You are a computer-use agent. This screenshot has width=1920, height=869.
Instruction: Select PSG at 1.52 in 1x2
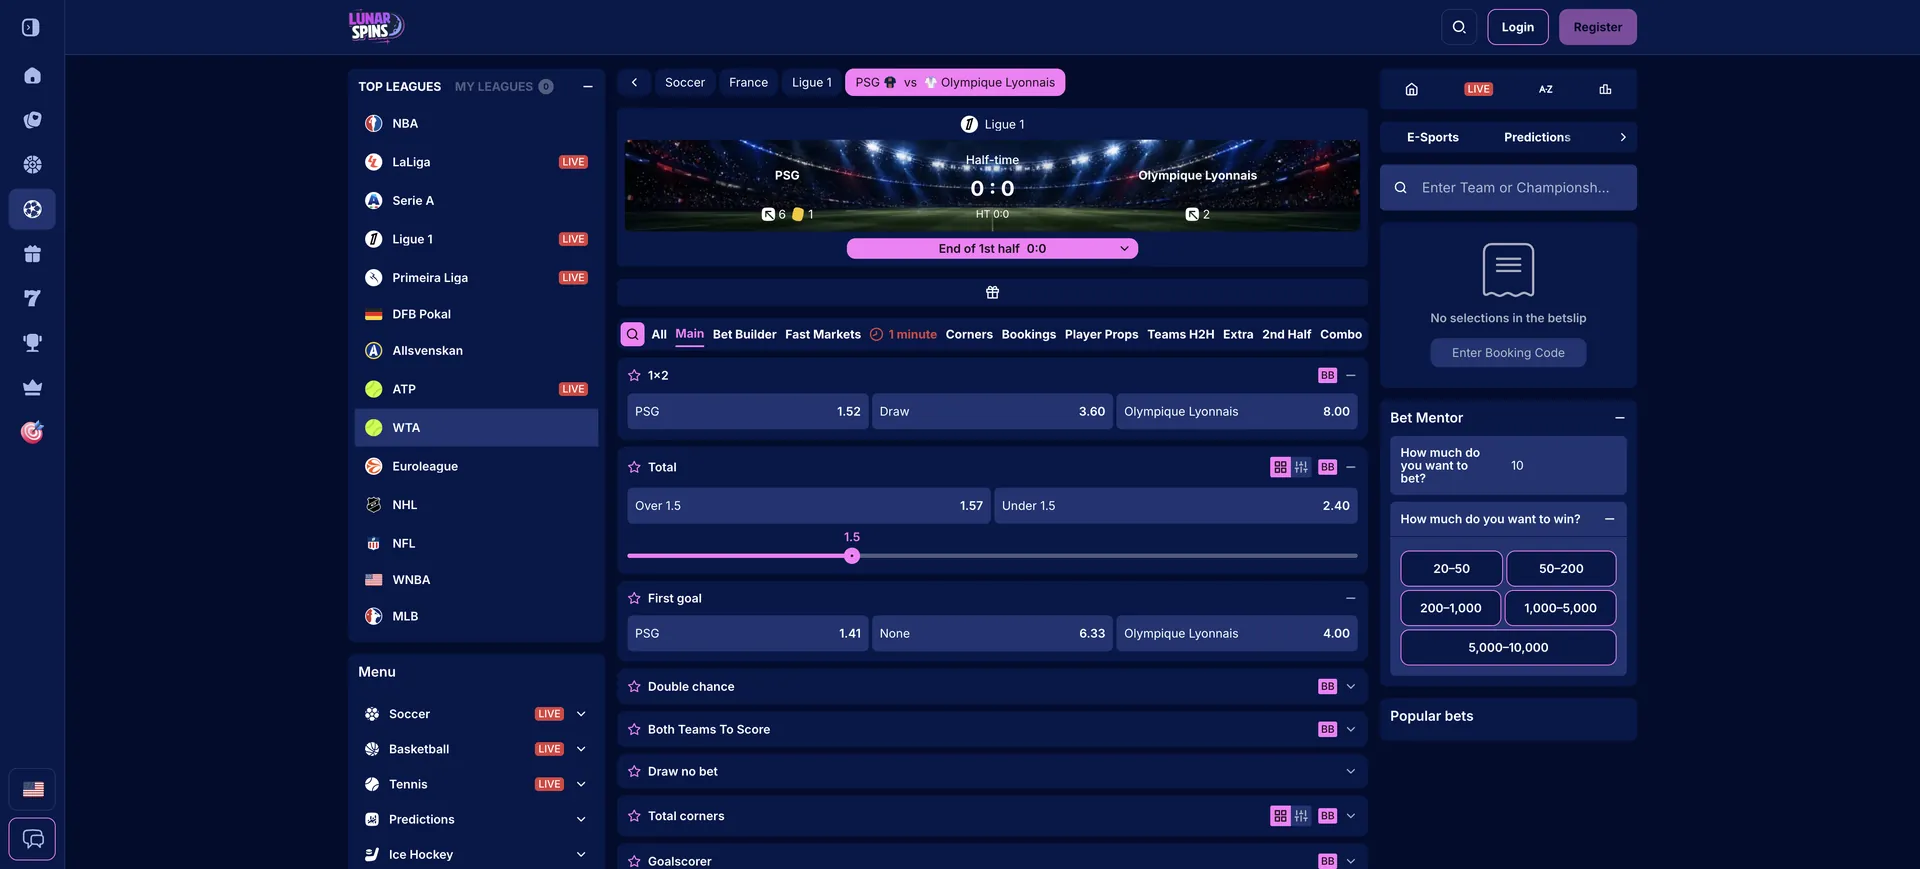tap(747, 412)
